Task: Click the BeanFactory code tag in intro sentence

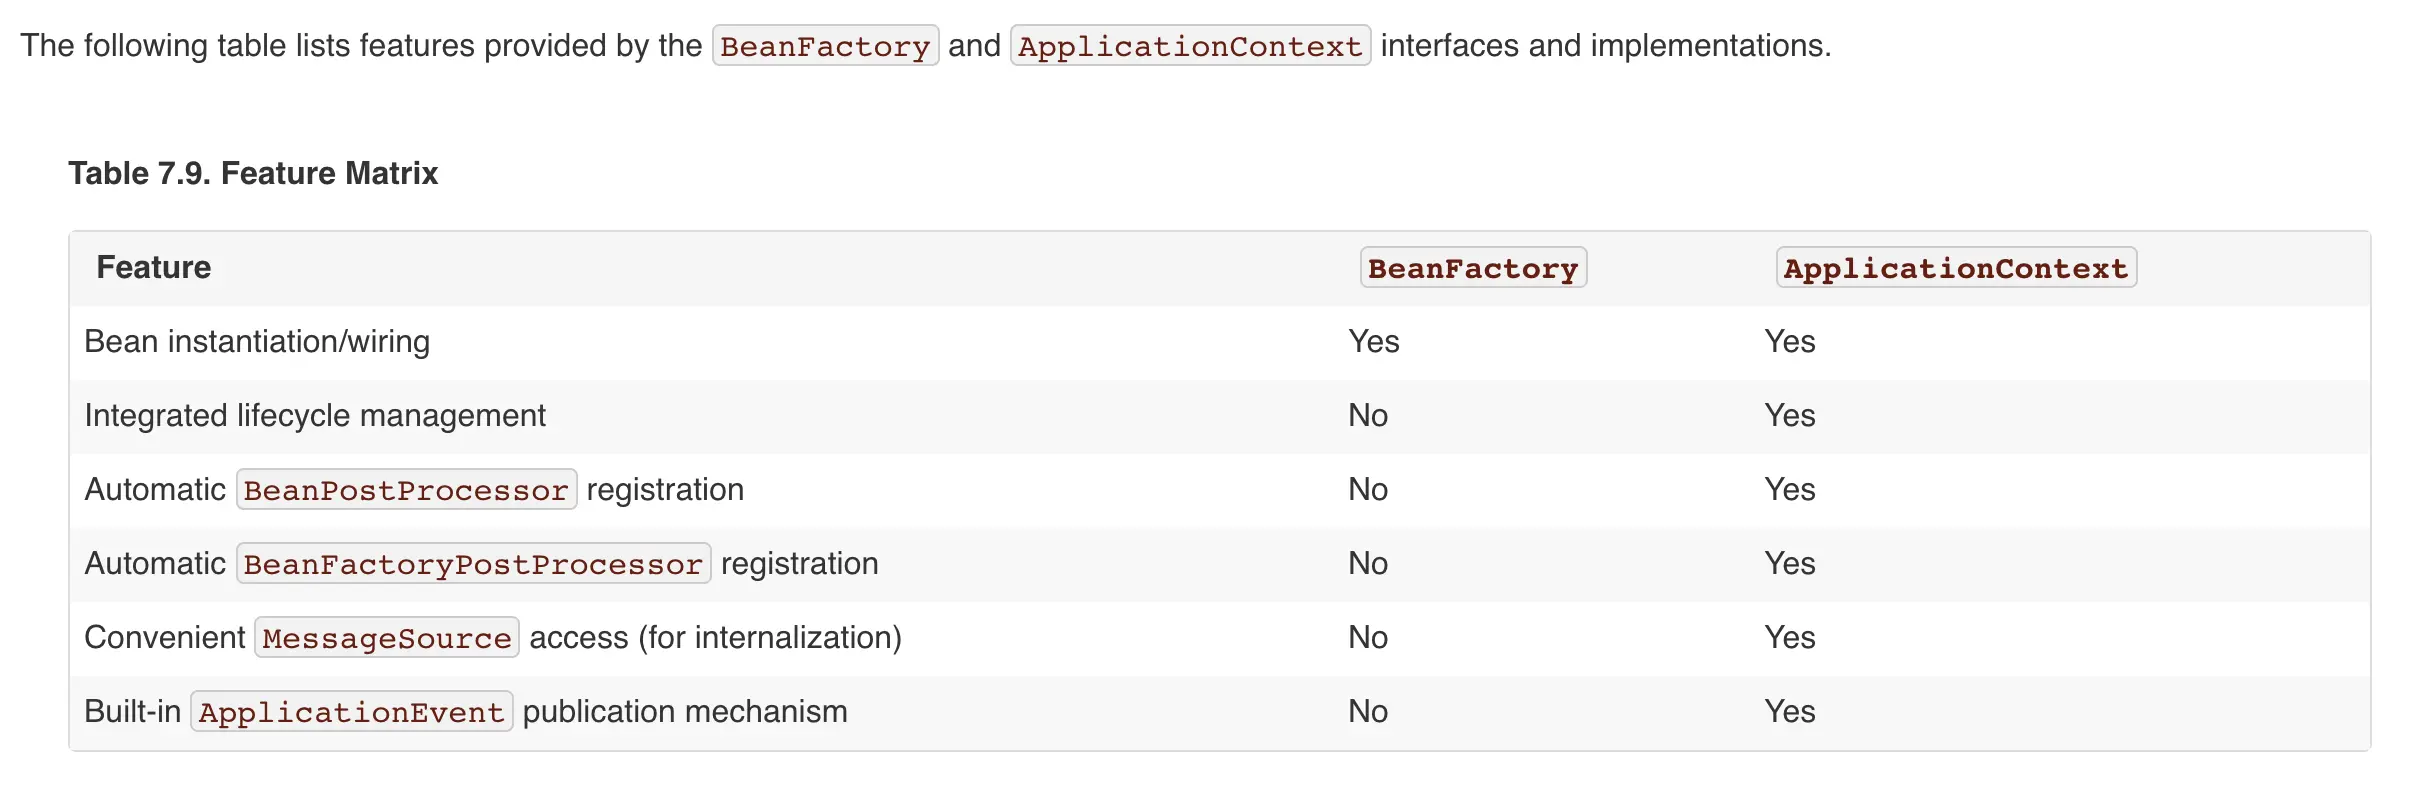Action: [825, 46]
